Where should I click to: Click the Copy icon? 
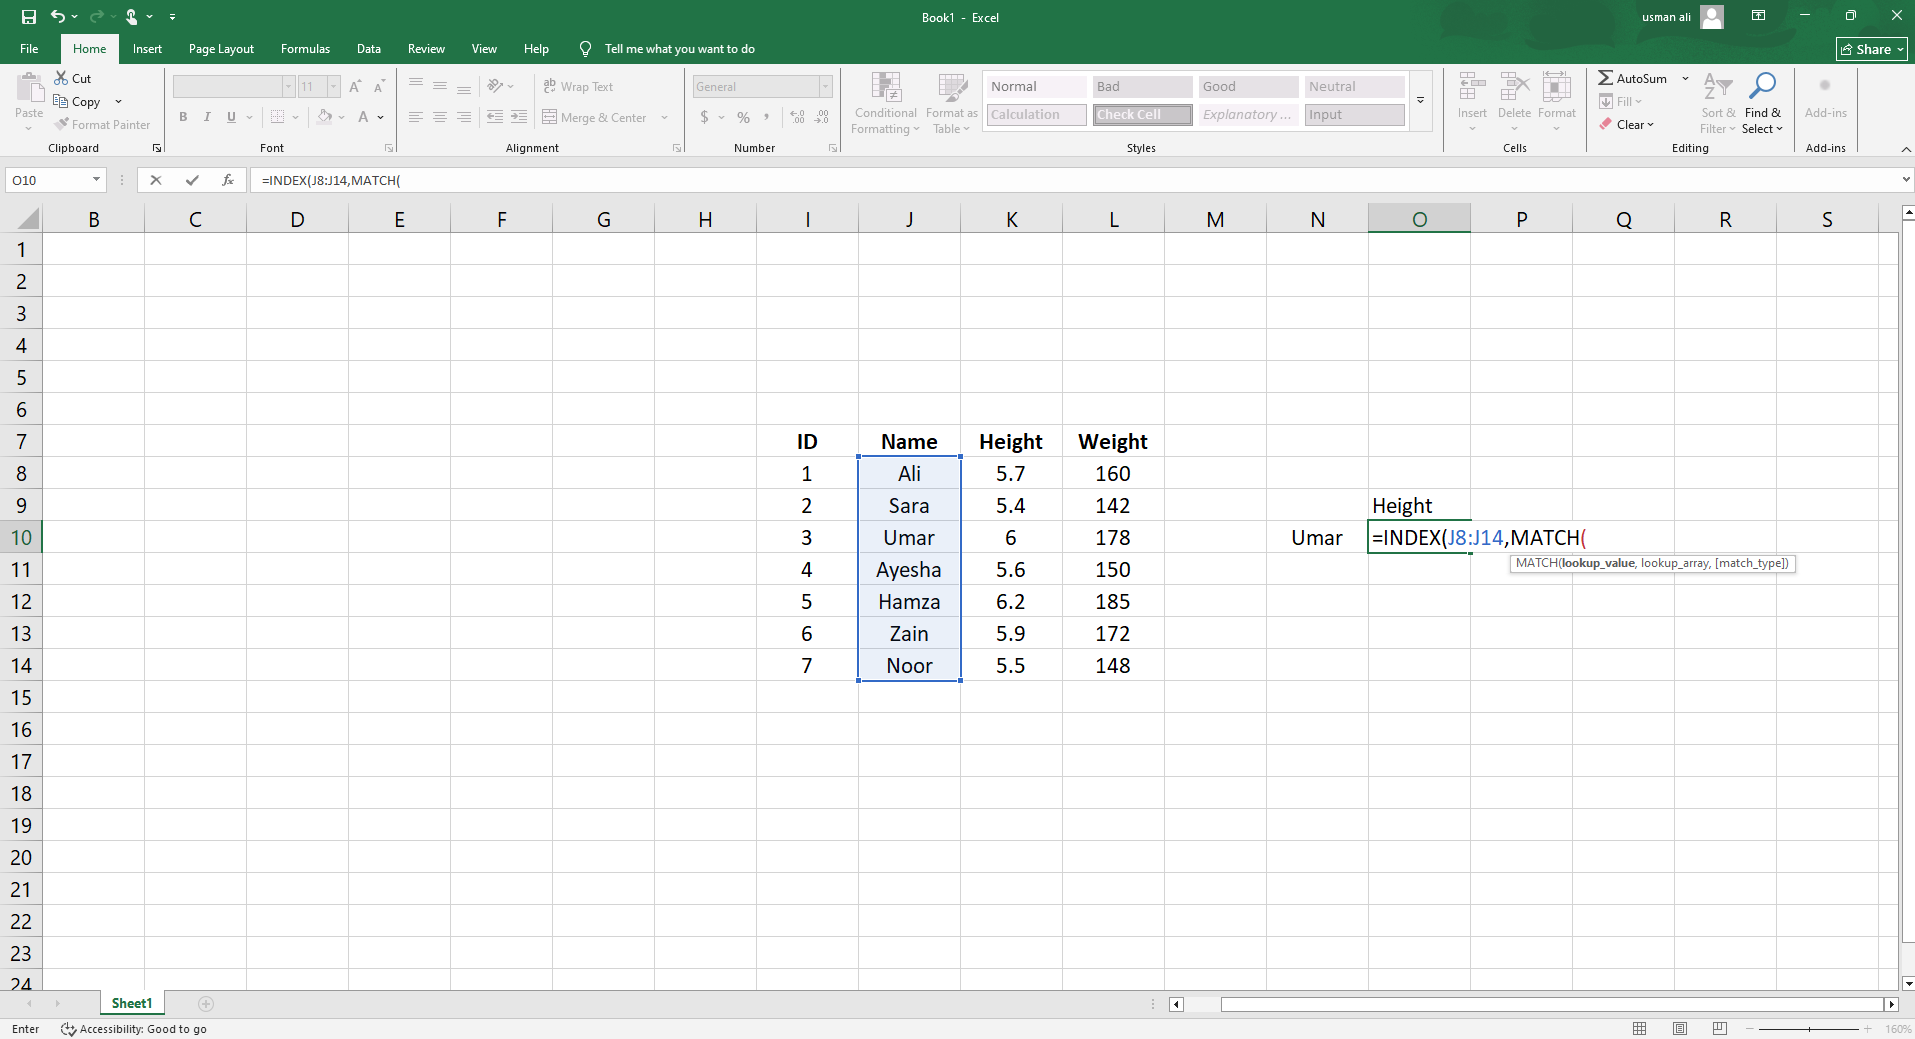61,101
